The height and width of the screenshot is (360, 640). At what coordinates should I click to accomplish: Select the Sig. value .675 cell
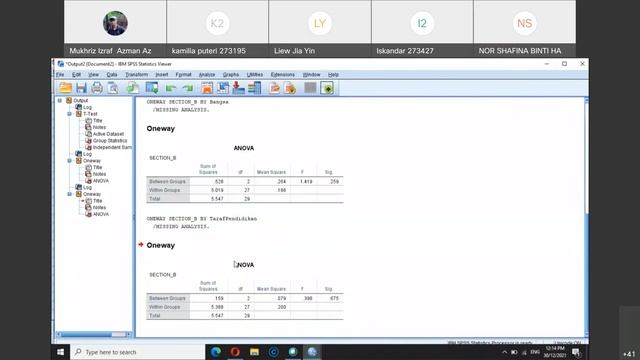point(329,298)
